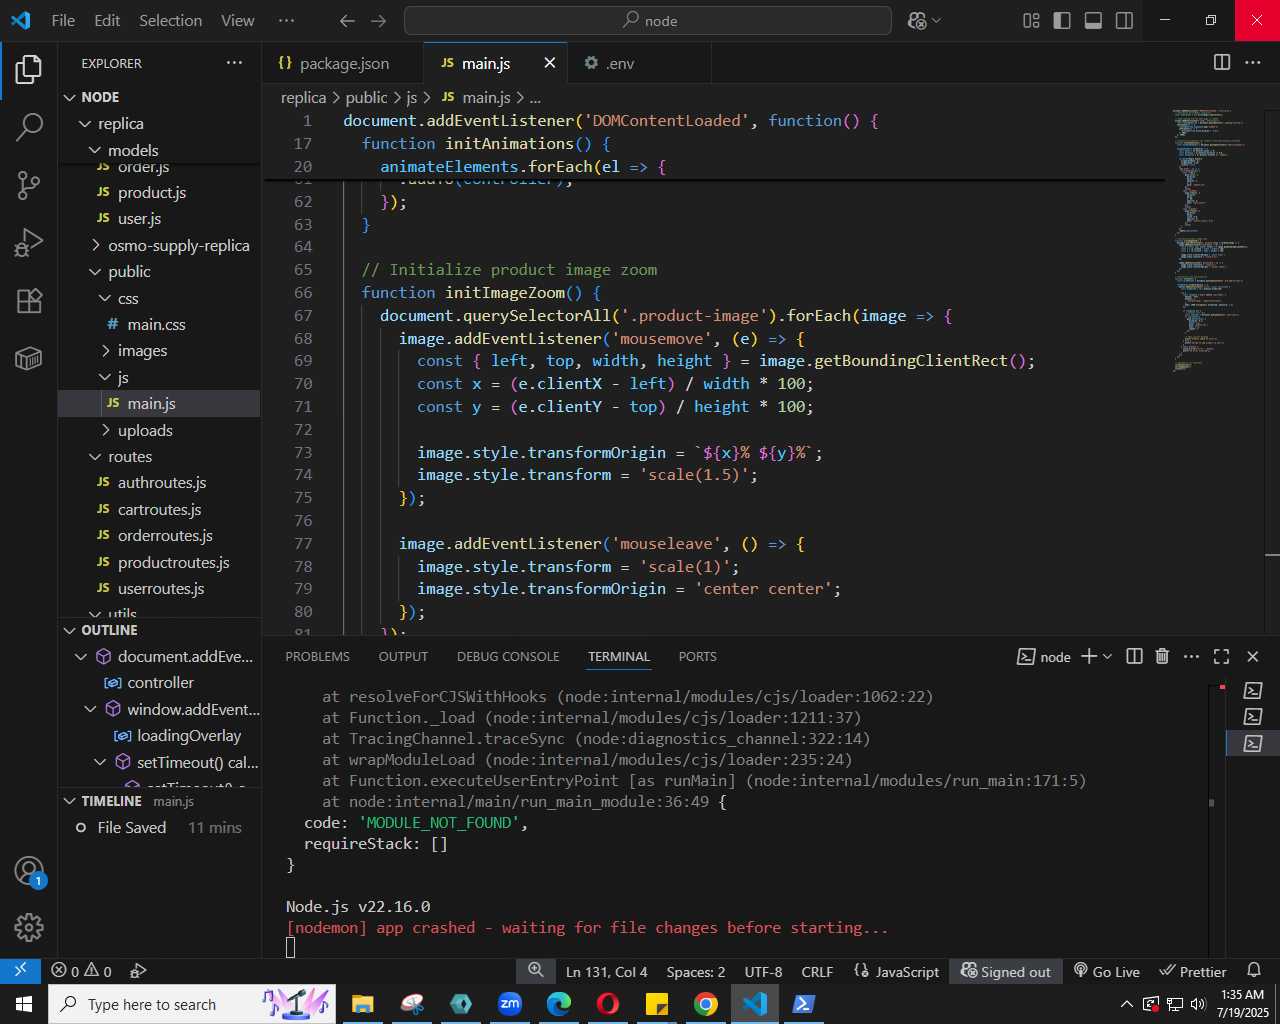Open the Manage gear icon
Viewport: 1280px width, 1024px height.
[x=29, y=928]
